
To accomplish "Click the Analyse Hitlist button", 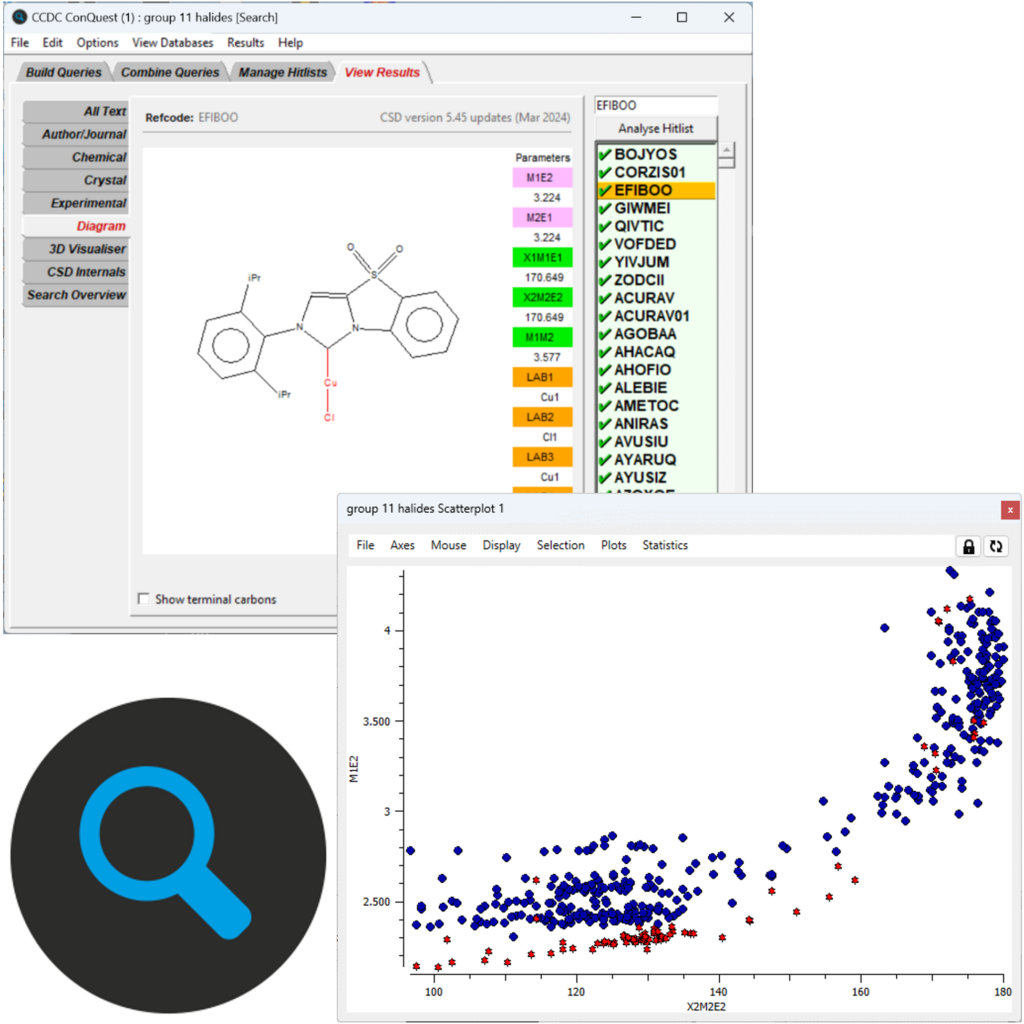I will [655, 128].
